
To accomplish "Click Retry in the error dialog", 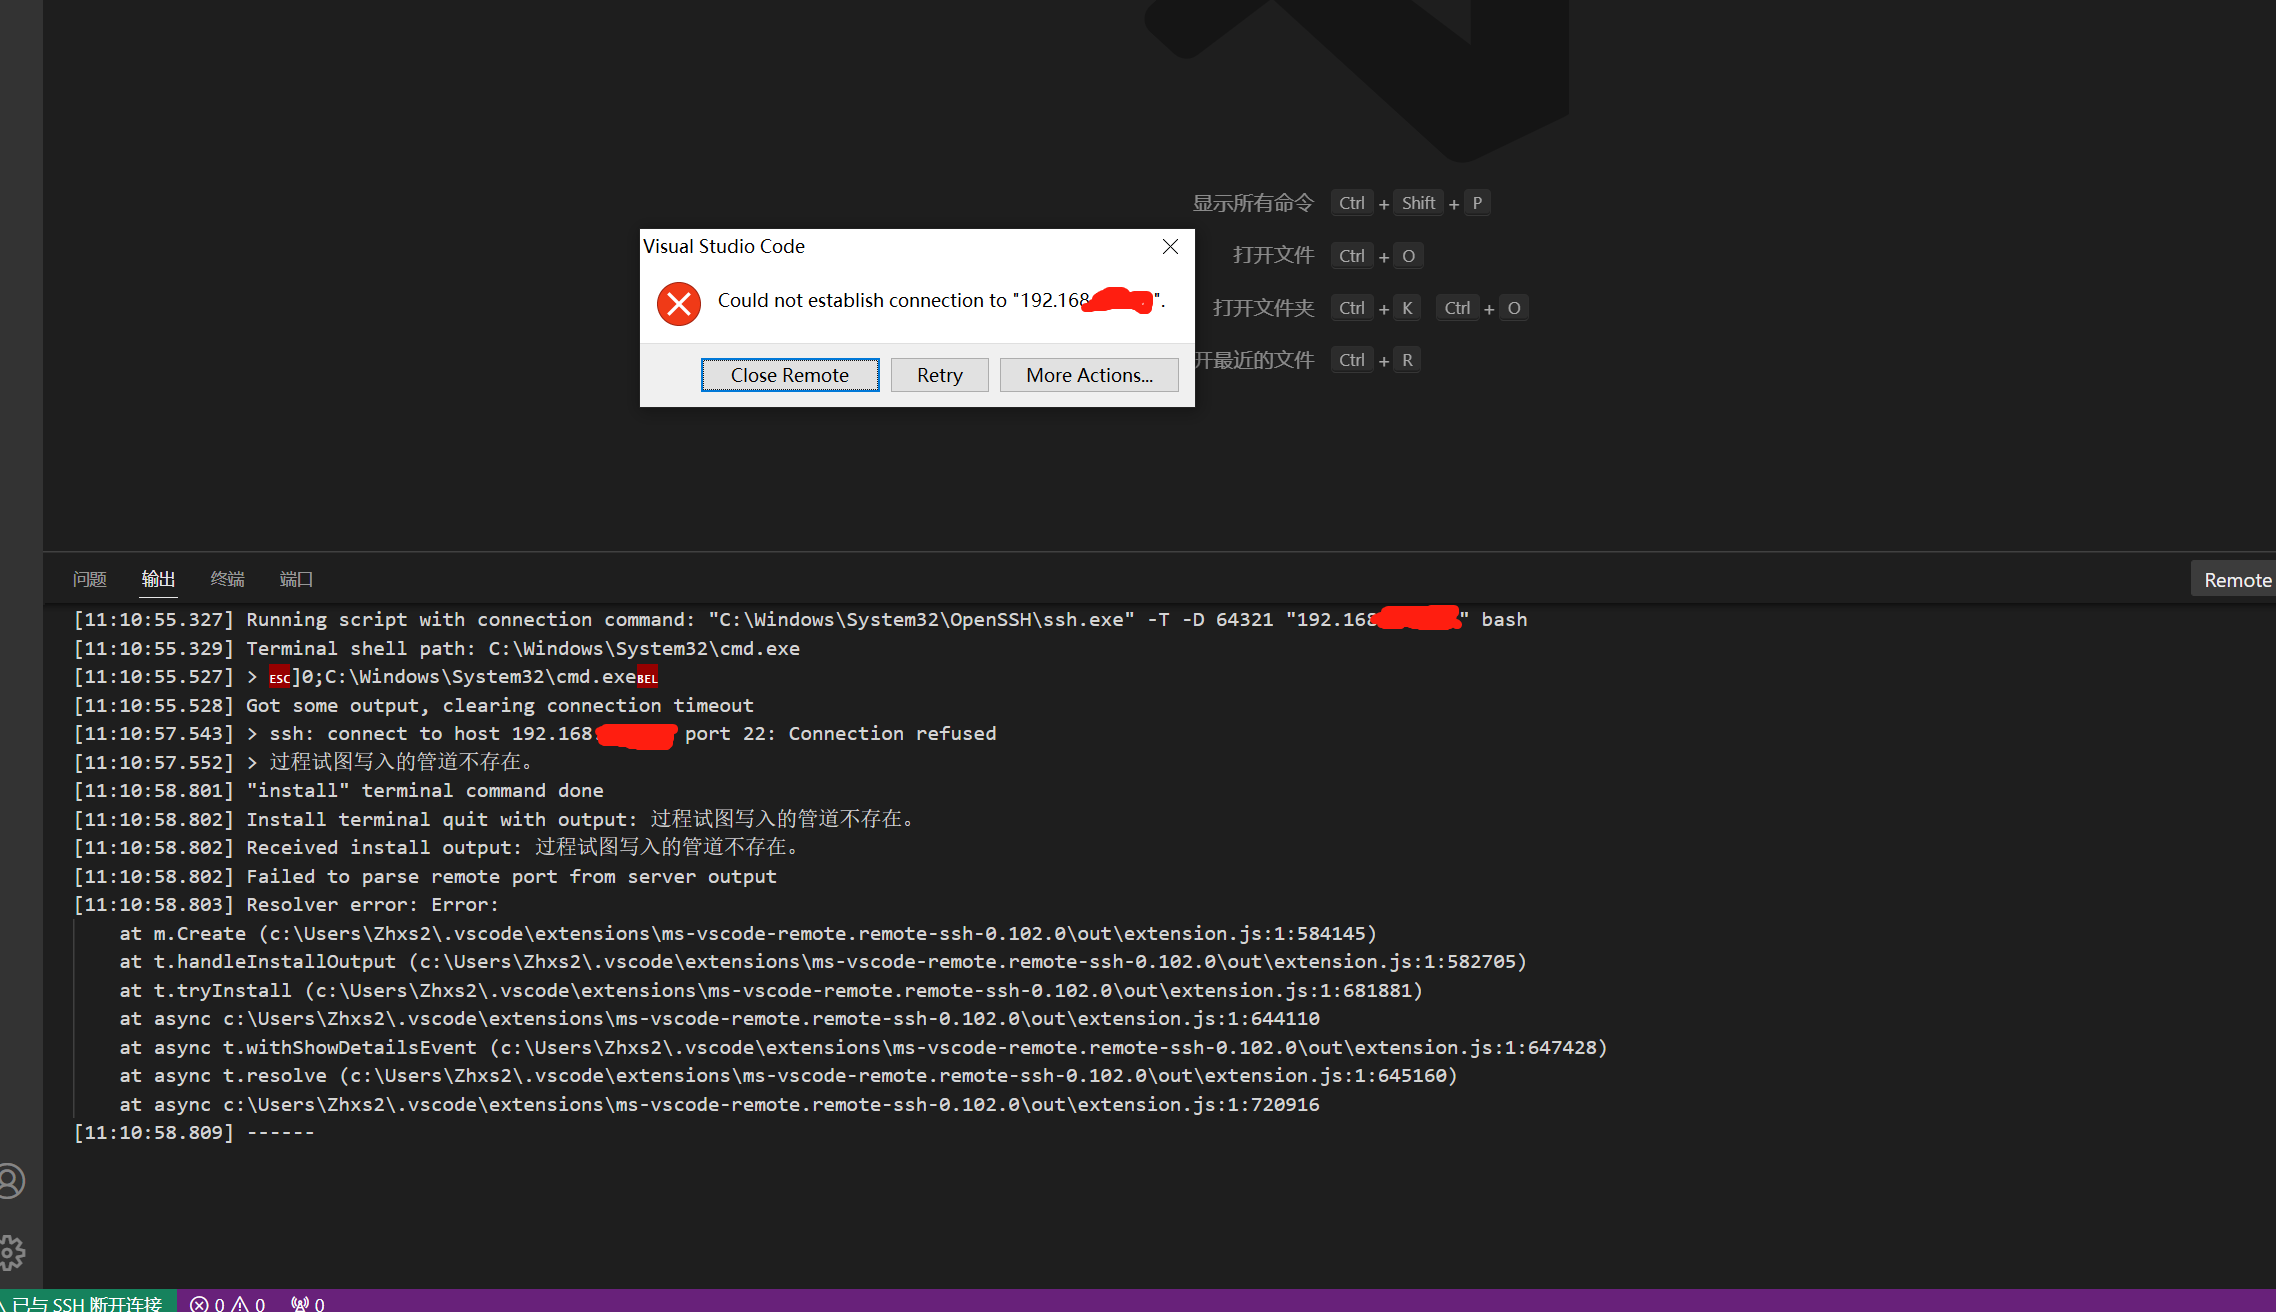I will point(940,375).
